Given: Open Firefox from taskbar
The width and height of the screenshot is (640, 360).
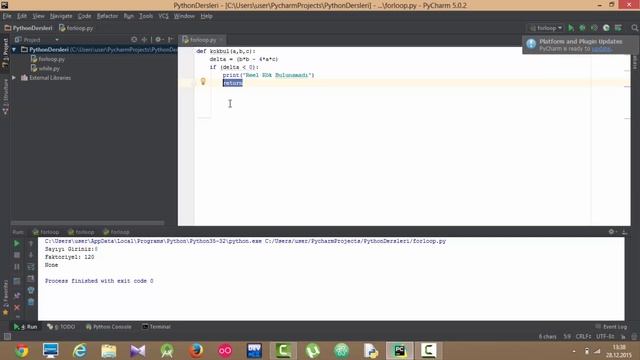Looking at the screenshot, I should tap(196, 351).
